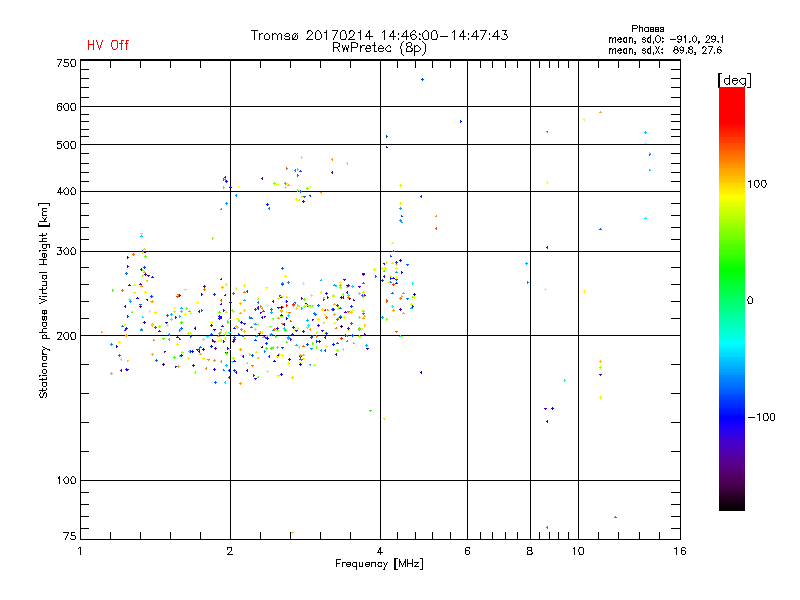Click the x-axis "10" tick label
Screen dimensions: 800x600
pos(578,551)
